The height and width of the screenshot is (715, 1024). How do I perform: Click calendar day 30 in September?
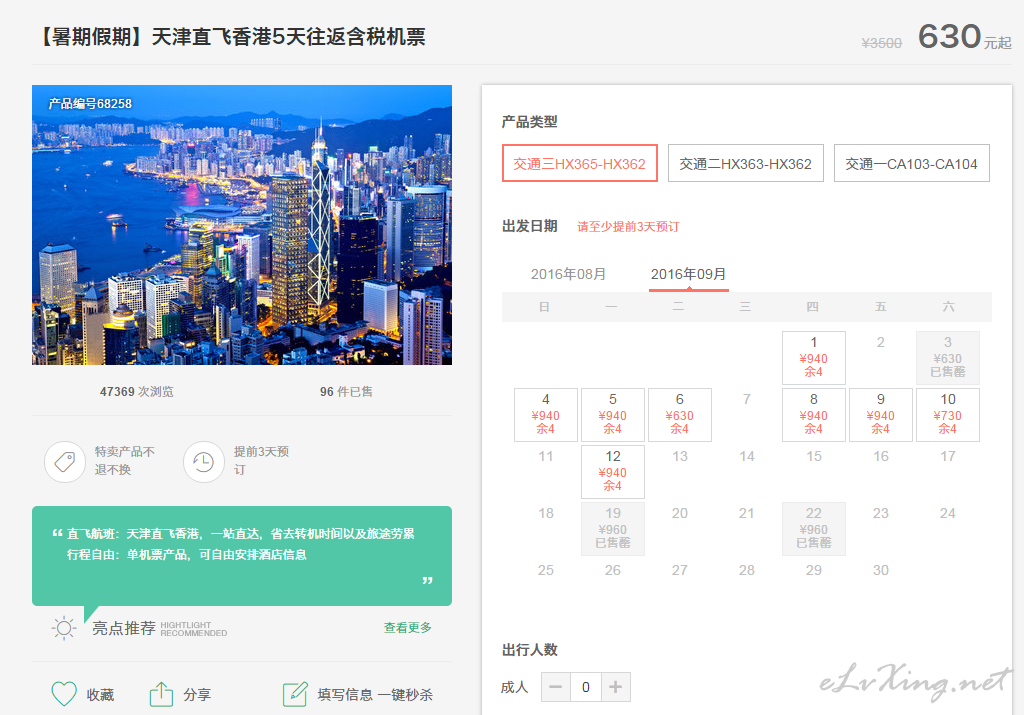pyautogui.click(x=880, y=570)
